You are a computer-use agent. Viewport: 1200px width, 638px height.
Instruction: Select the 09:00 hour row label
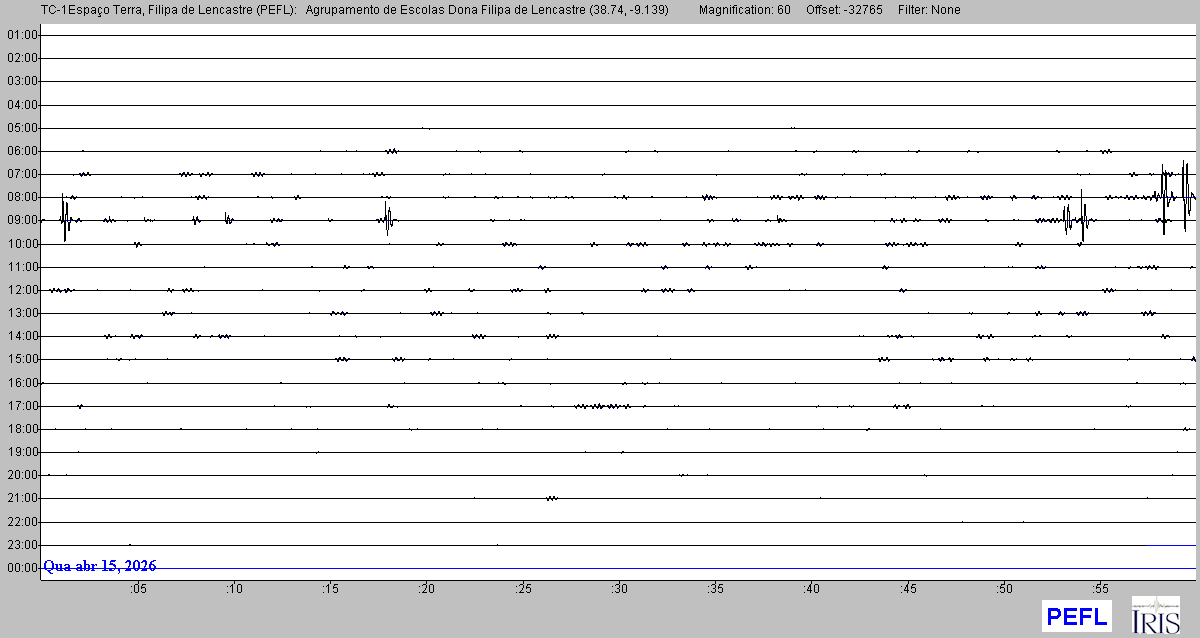[21, 220]
